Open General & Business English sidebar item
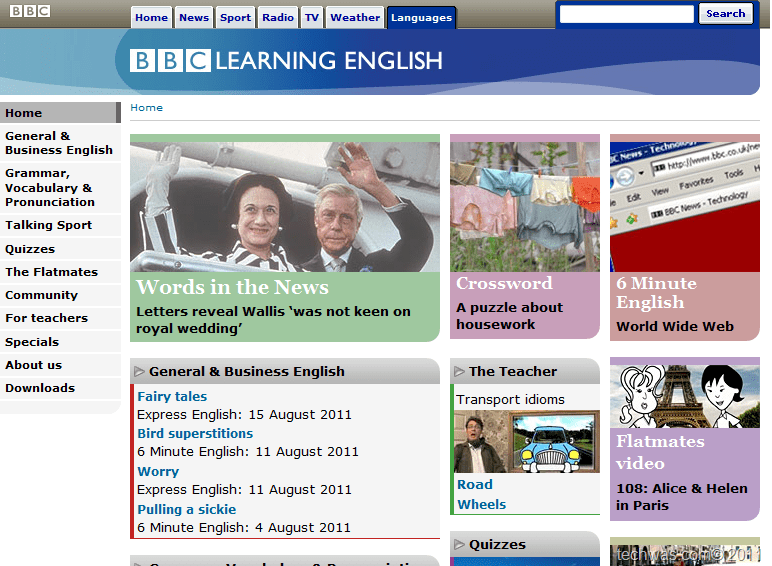Image resolution: width=772 pixels, height=566 pixels. pyautogui.click(x=60, y=143)
